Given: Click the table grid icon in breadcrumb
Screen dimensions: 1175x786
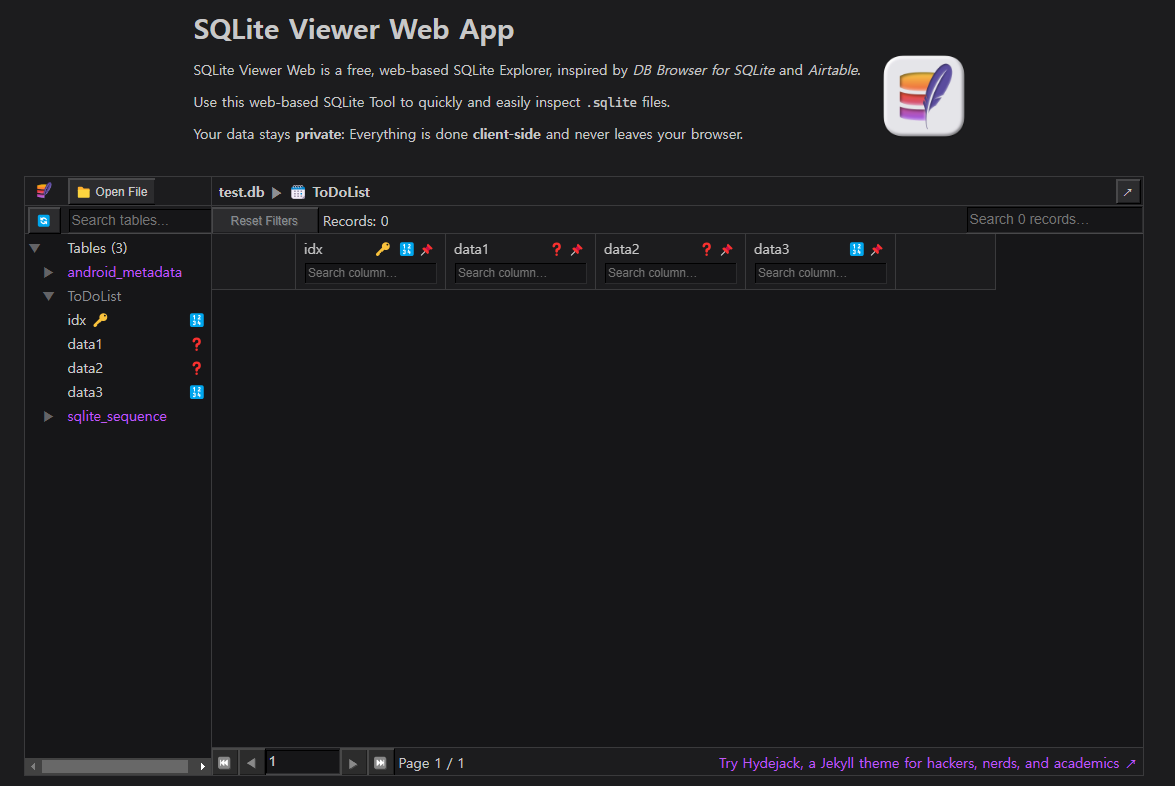Looking at the screenshot, I should (x=297, y=192).
